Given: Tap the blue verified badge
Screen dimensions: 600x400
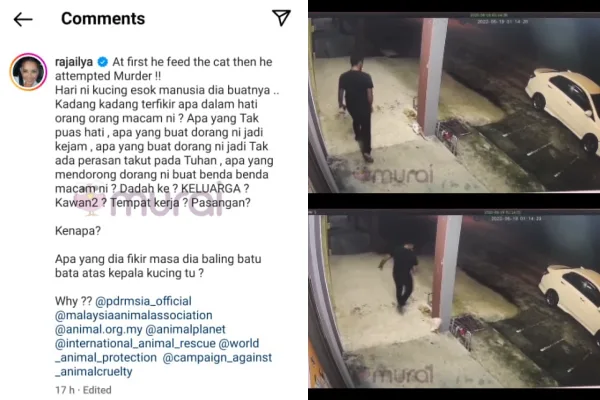Looking at the screenshot, I should coord(102,62).
